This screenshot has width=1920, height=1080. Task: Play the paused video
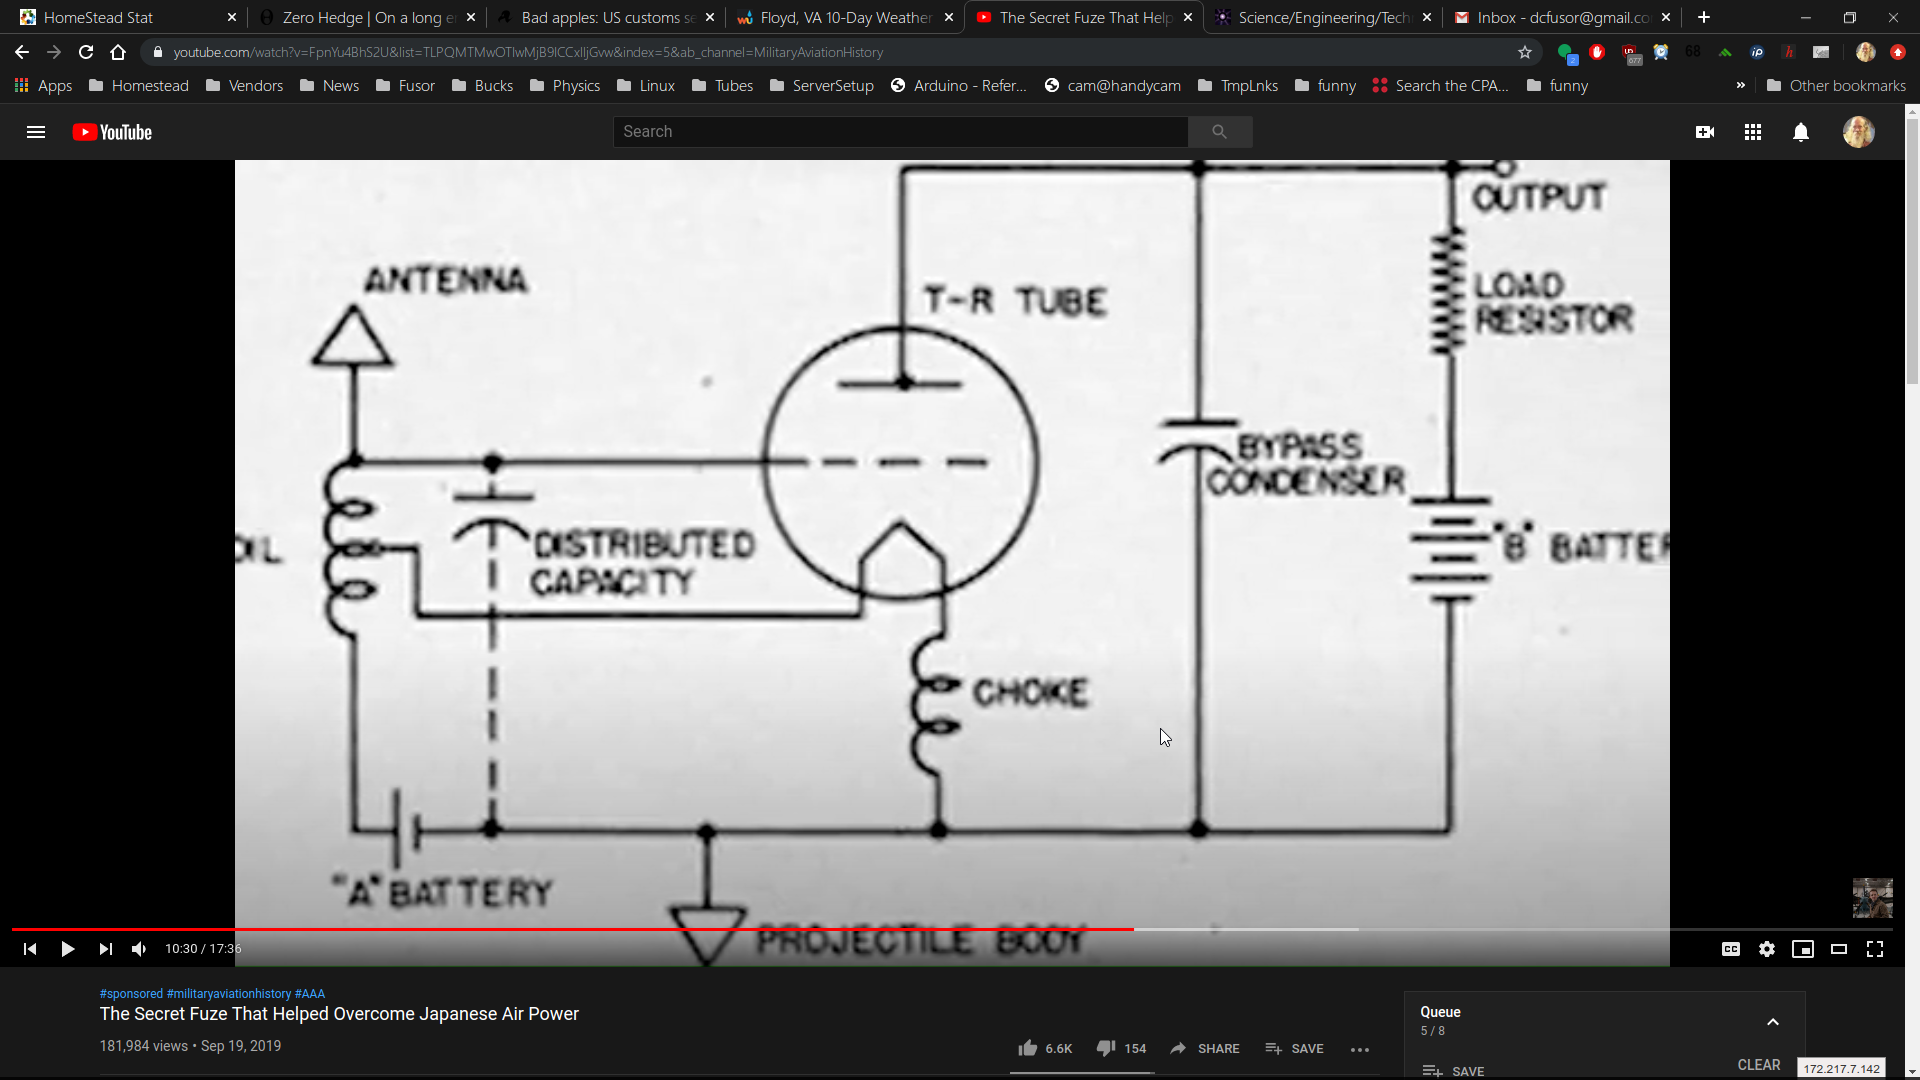[x=67, y=949]
